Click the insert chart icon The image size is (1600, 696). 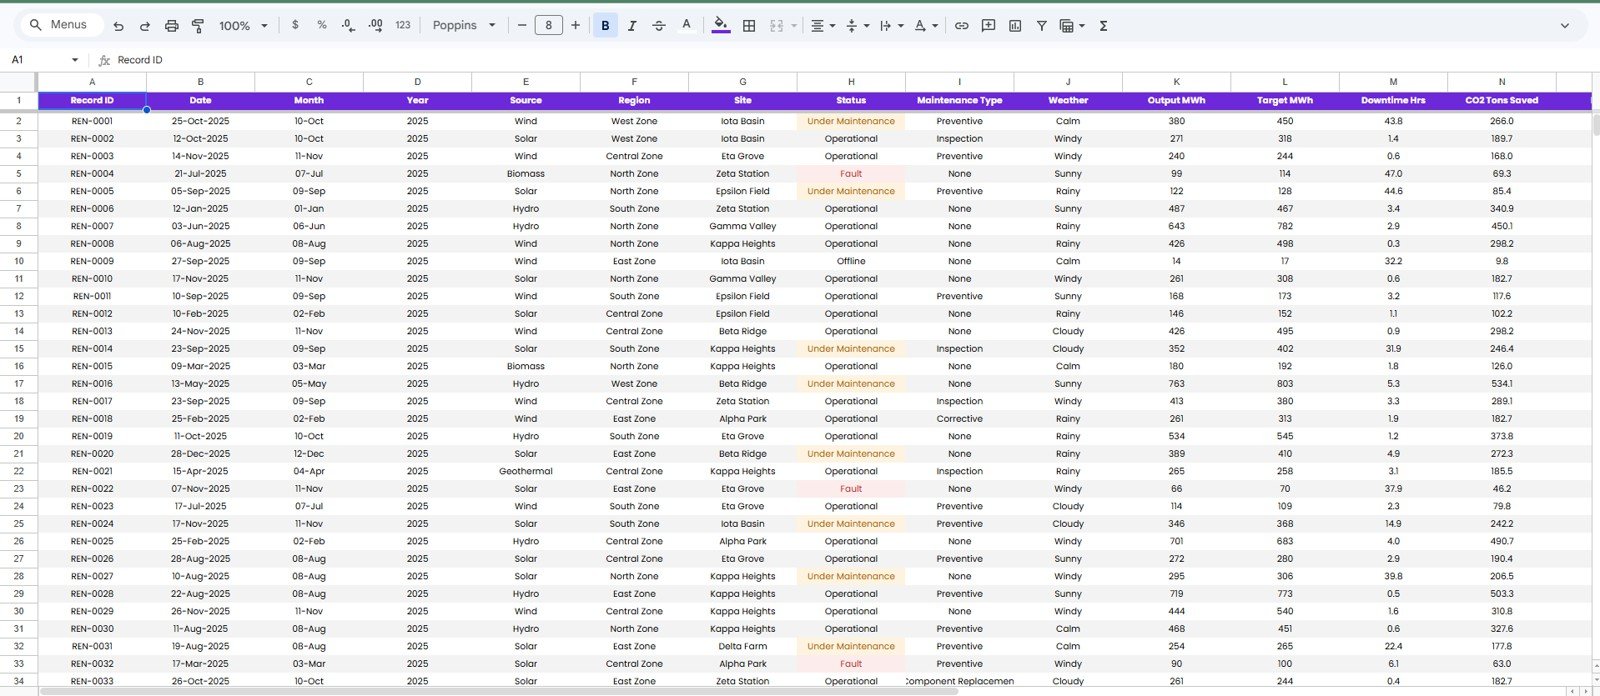[x=1015, y=26]
